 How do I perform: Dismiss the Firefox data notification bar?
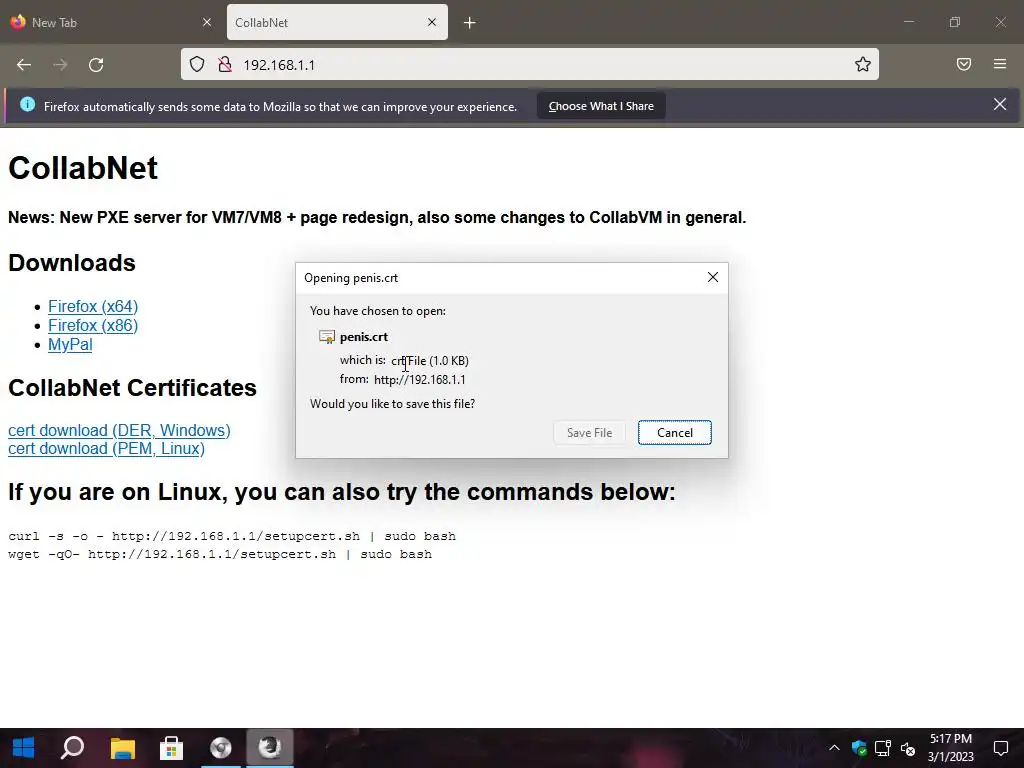point(1000,104)
